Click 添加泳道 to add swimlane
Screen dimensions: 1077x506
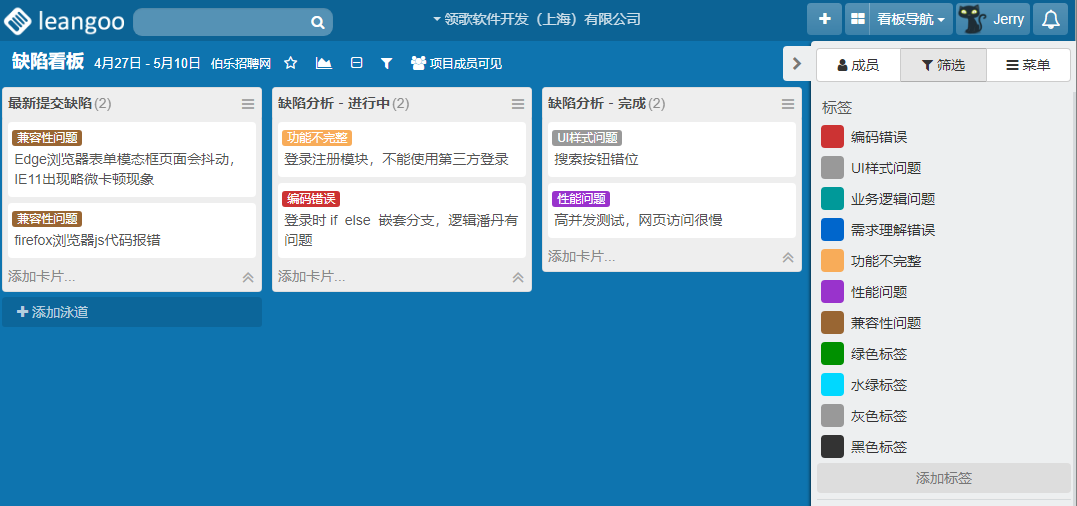pyautogui.click(x=132, y=312)
